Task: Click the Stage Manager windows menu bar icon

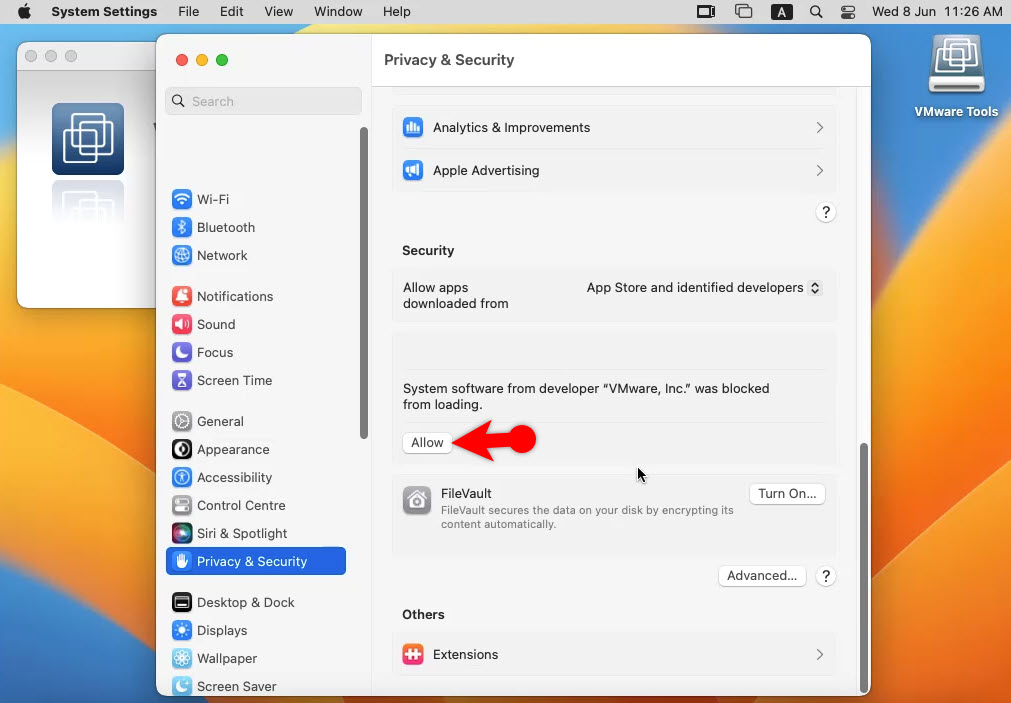Action: pyautogui.click(x=743, y=12)
